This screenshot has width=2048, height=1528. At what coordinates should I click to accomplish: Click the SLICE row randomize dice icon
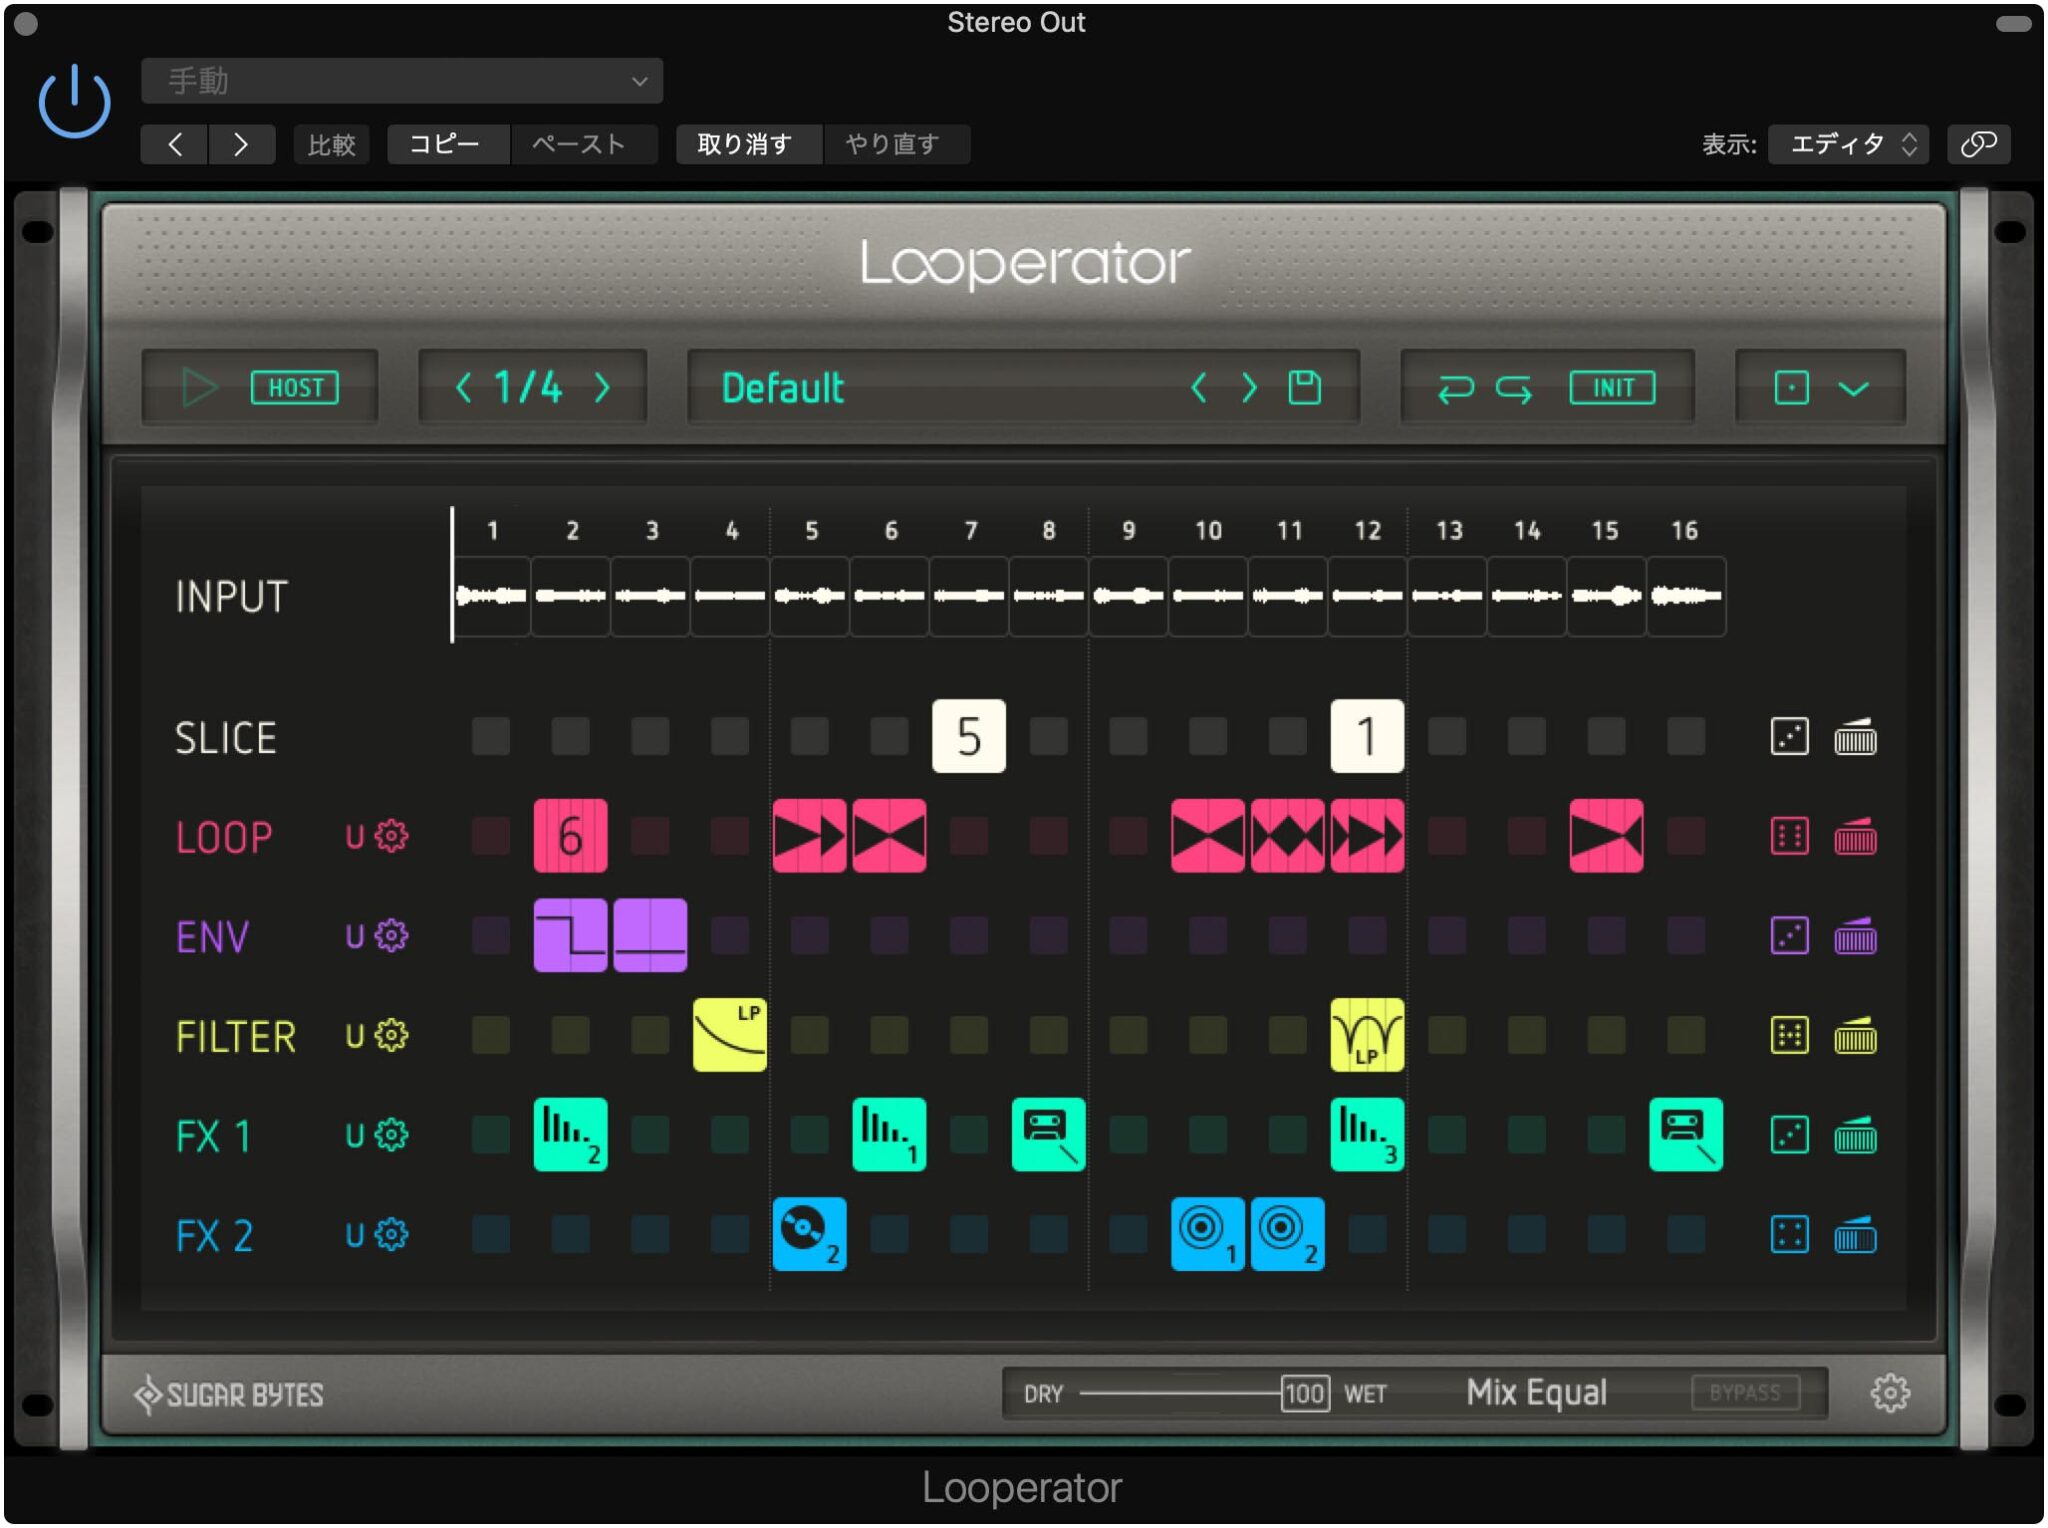point(1789,737)
